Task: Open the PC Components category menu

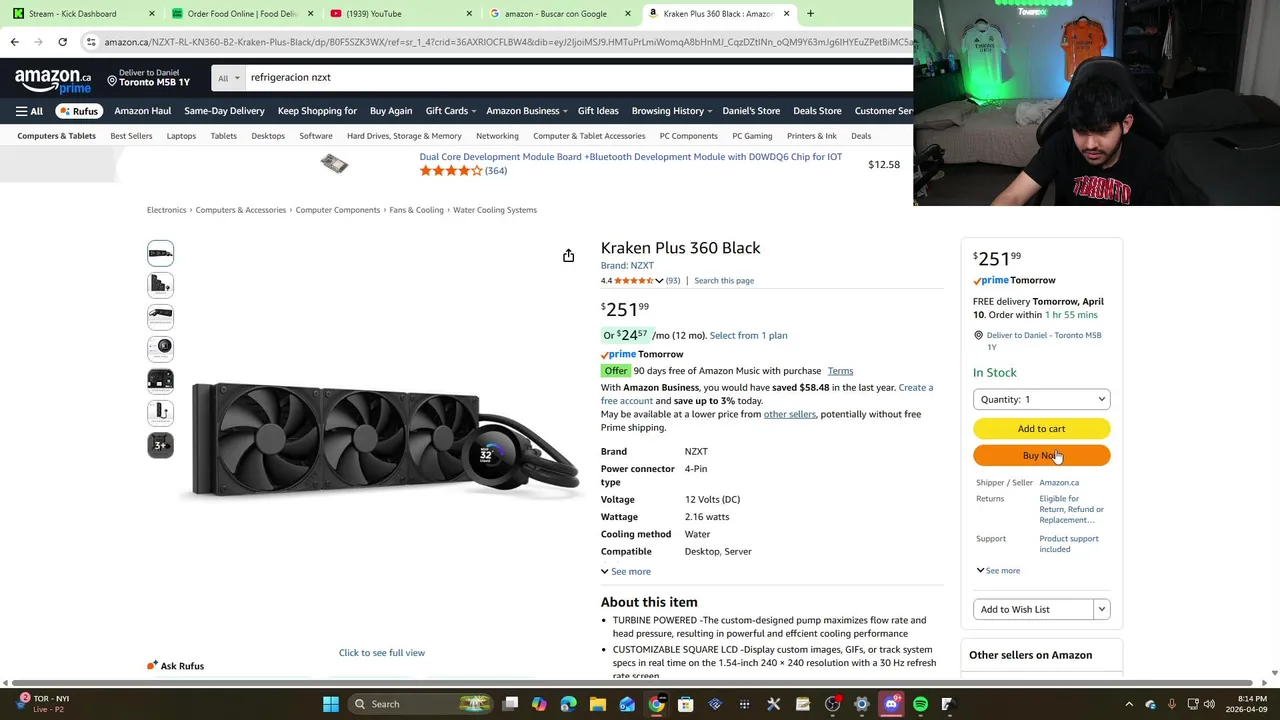Action: [x=688, y=136]
